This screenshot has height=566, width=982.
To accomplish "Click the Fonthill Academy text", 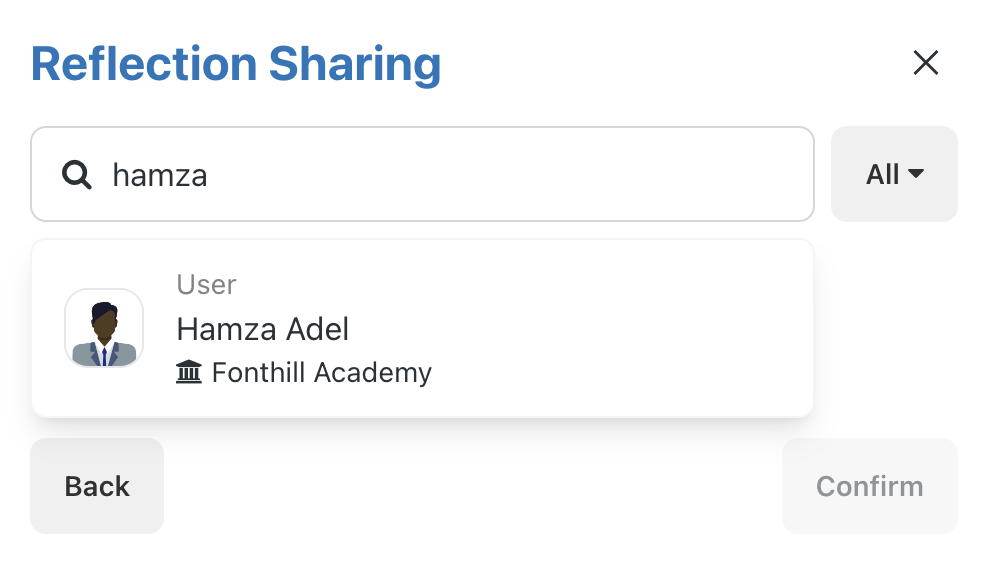I will click(x=322, y=373).
